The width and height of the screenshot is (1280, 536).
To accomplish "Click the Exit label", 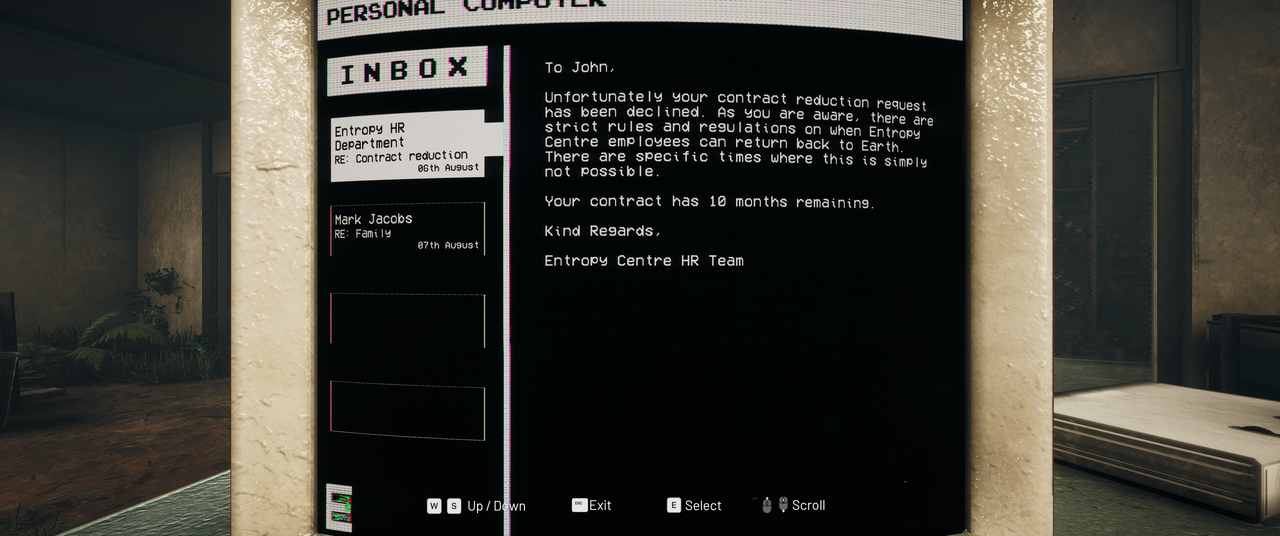I will pos(600,505).
